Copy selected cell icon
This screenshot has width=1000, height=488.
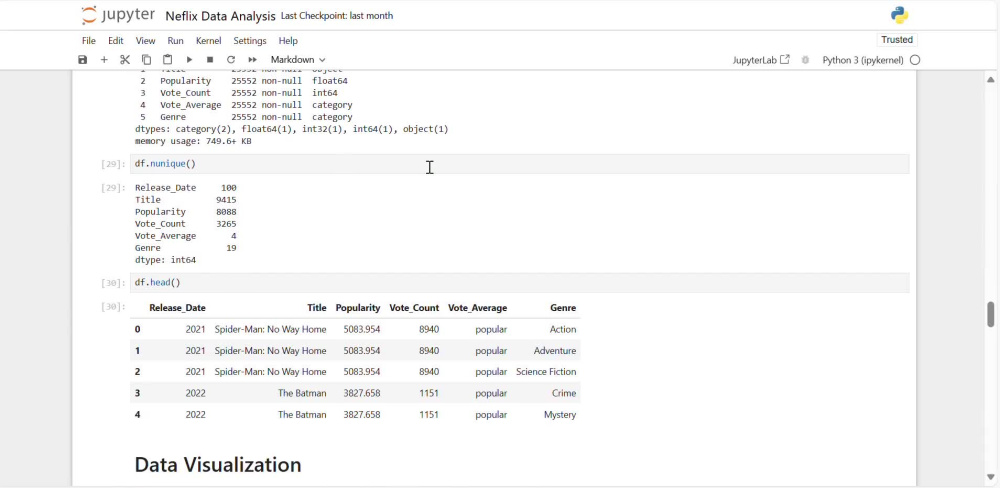(146, 59)
